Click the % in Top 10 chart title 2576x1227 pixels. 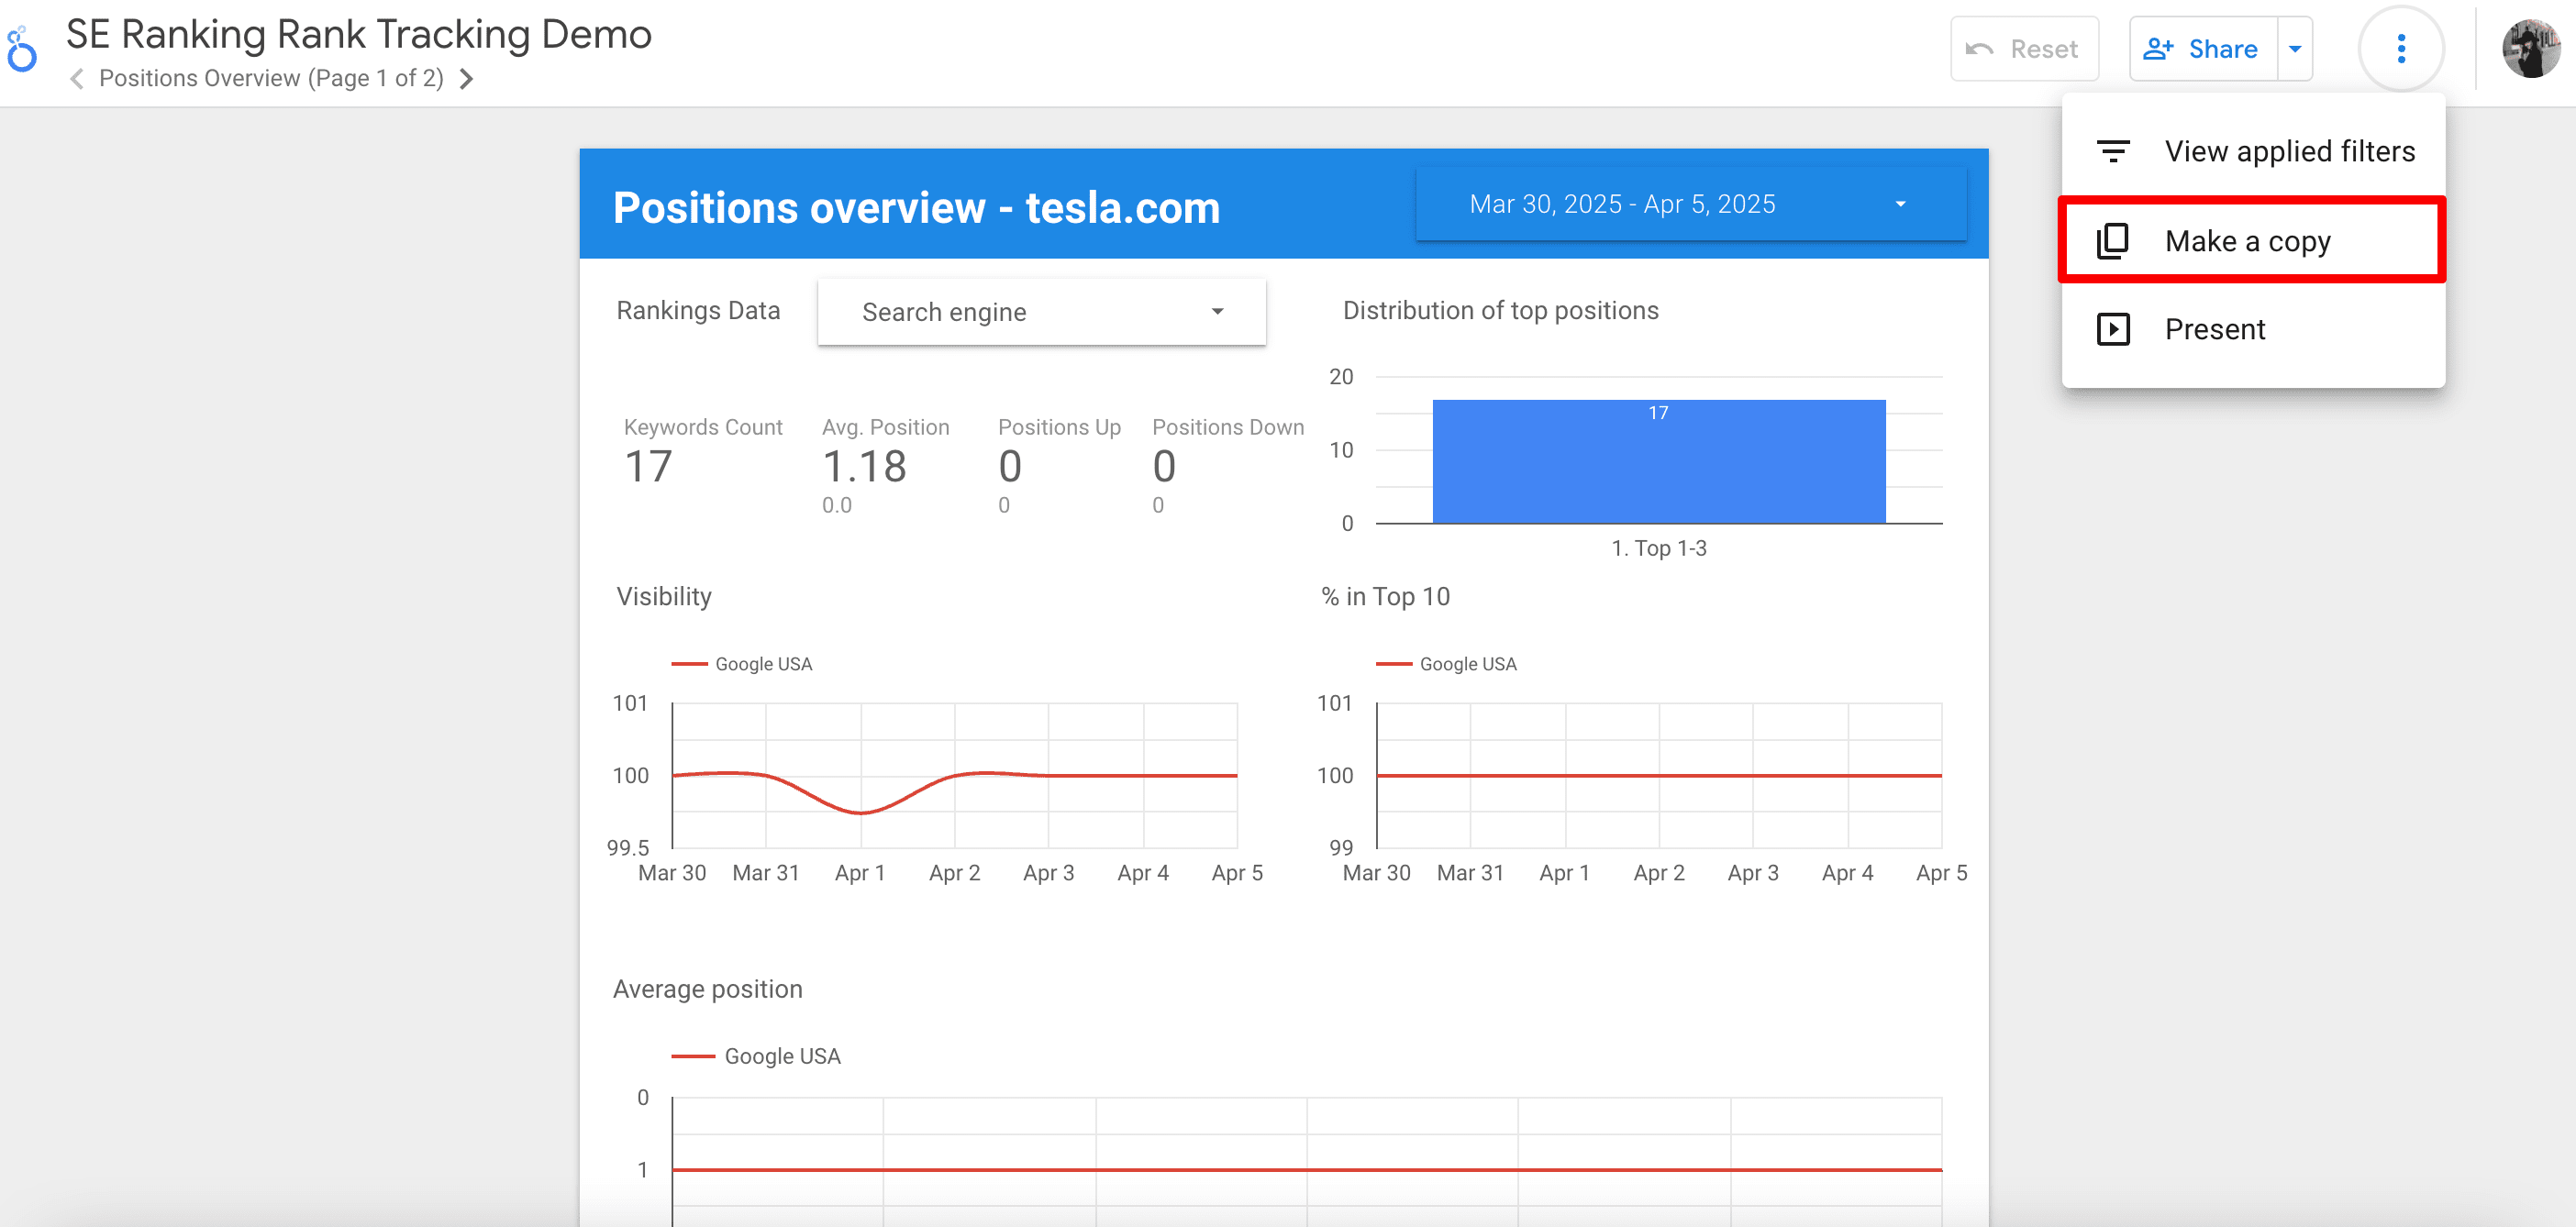(1385, 596)
